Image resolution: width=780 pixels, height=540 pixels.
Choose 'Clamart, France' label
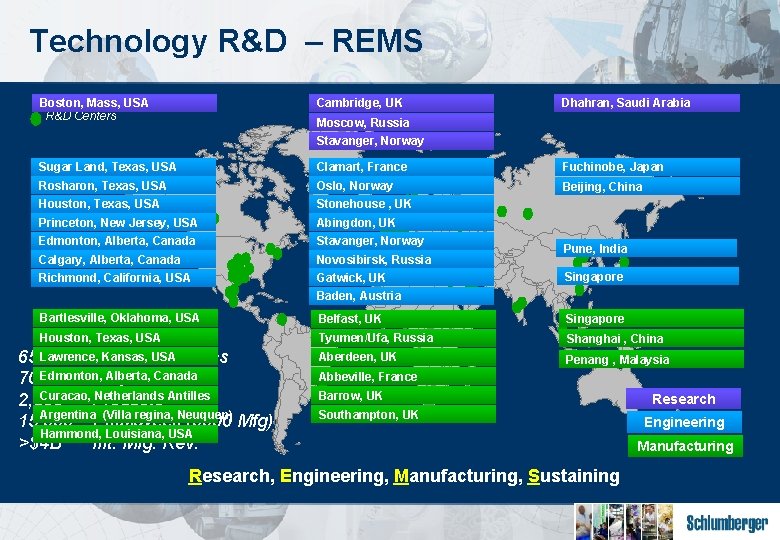point(401,167)
